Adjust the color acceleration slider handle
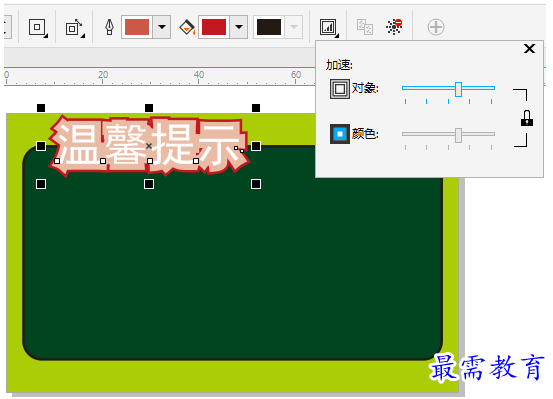Screen dimensions: 553x399 [x=458, y=135]
